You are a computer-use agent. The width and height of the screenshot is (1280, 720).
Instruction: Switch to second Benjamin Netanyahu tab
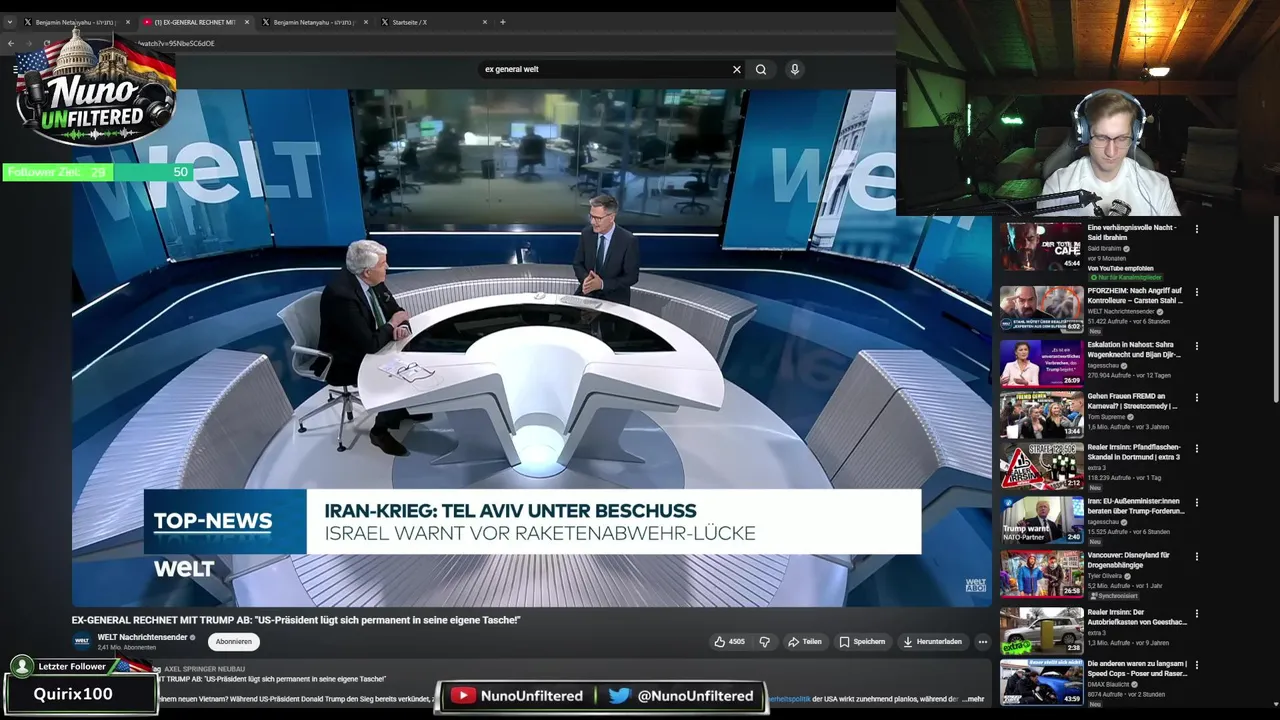pos(314,22)
